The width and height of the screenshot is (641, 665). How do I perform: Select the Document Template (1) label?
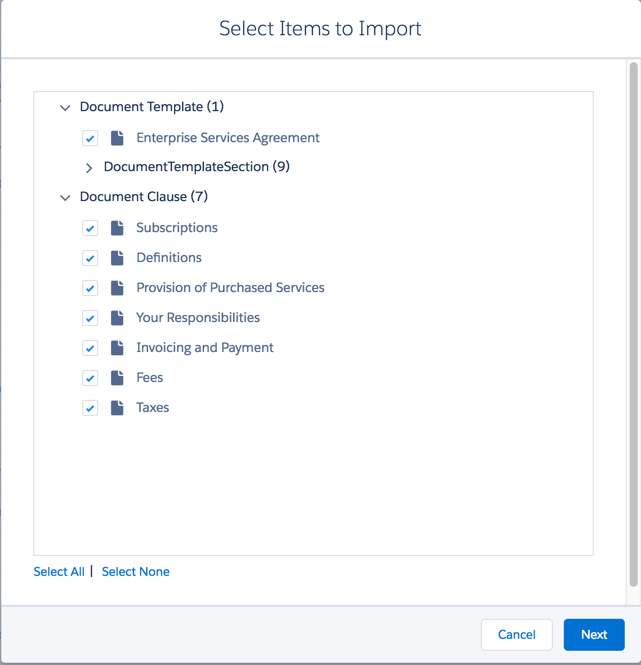(152, 107)
